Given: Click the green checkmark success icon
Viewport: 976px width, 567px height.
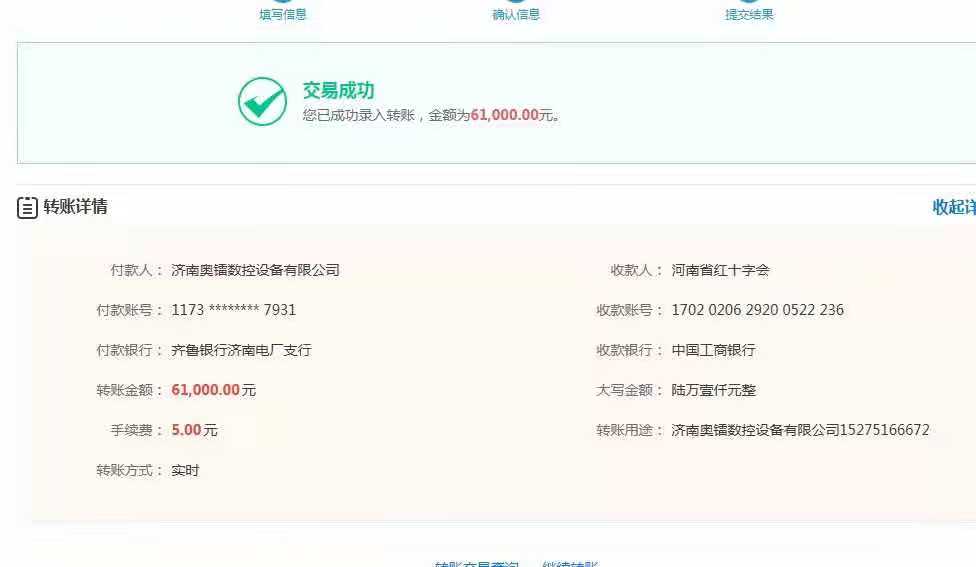Looking at the screenshot, I should point(262,102).
